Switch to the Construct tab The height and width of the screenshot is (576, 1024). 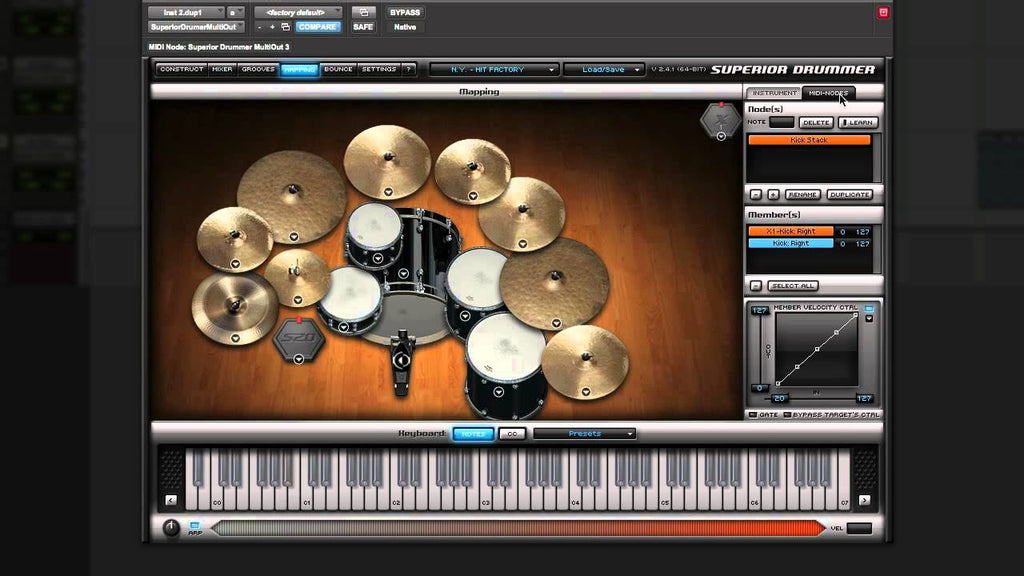pos(182,69)
